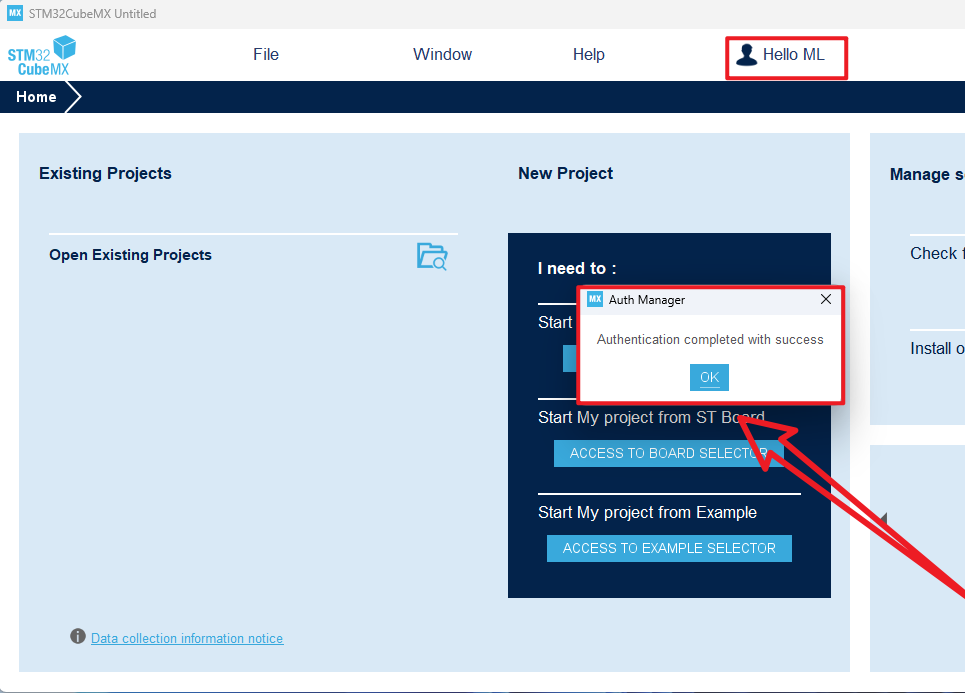Viewport: 965px width, 693px height.
Task: Open the Help menu
Action: [x=588, y=55]
